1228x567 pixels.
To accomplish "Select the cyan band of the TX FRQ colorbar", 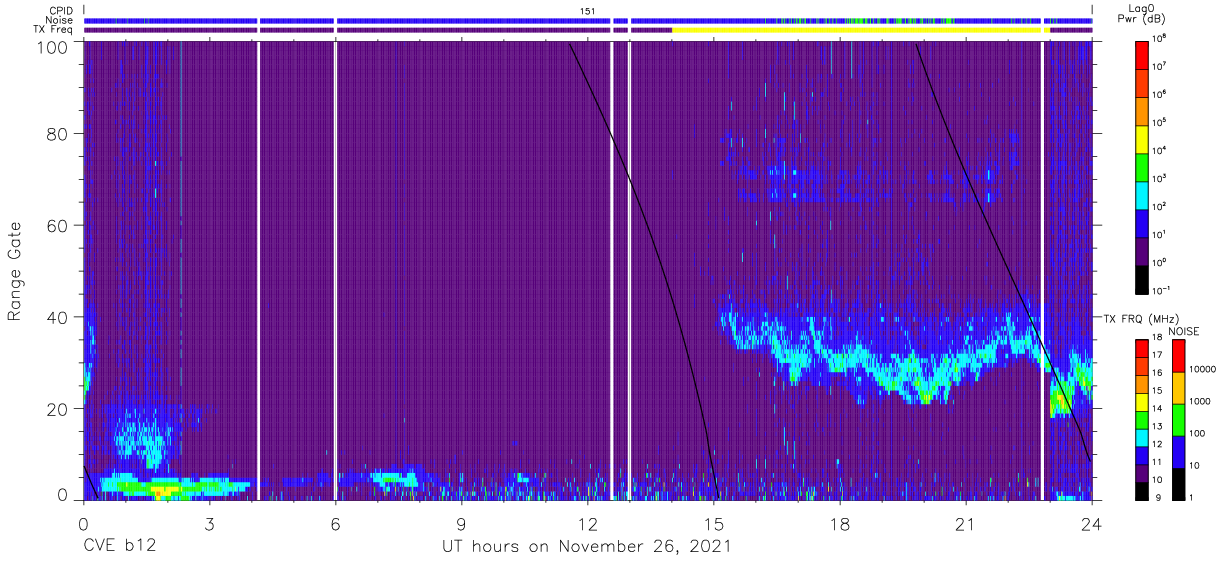I will click(x=1142, y=436).
